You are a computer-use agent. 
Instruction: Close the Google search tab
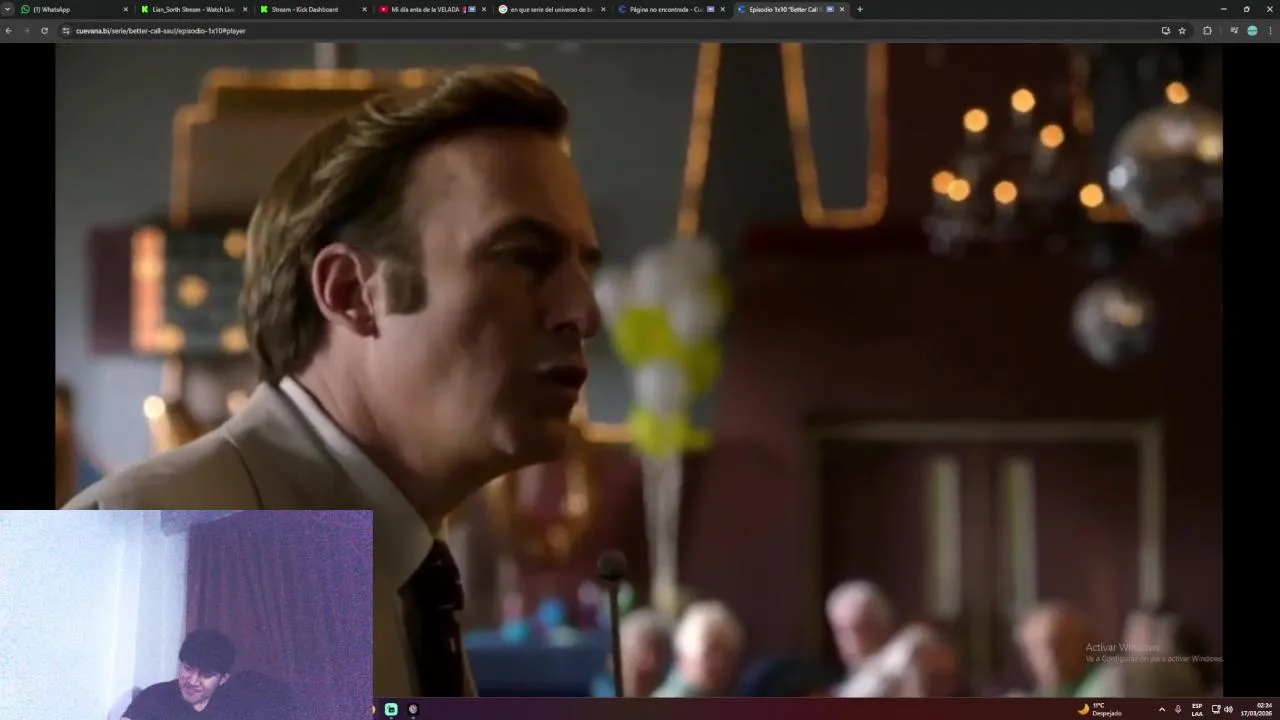(x=603, y=9)
